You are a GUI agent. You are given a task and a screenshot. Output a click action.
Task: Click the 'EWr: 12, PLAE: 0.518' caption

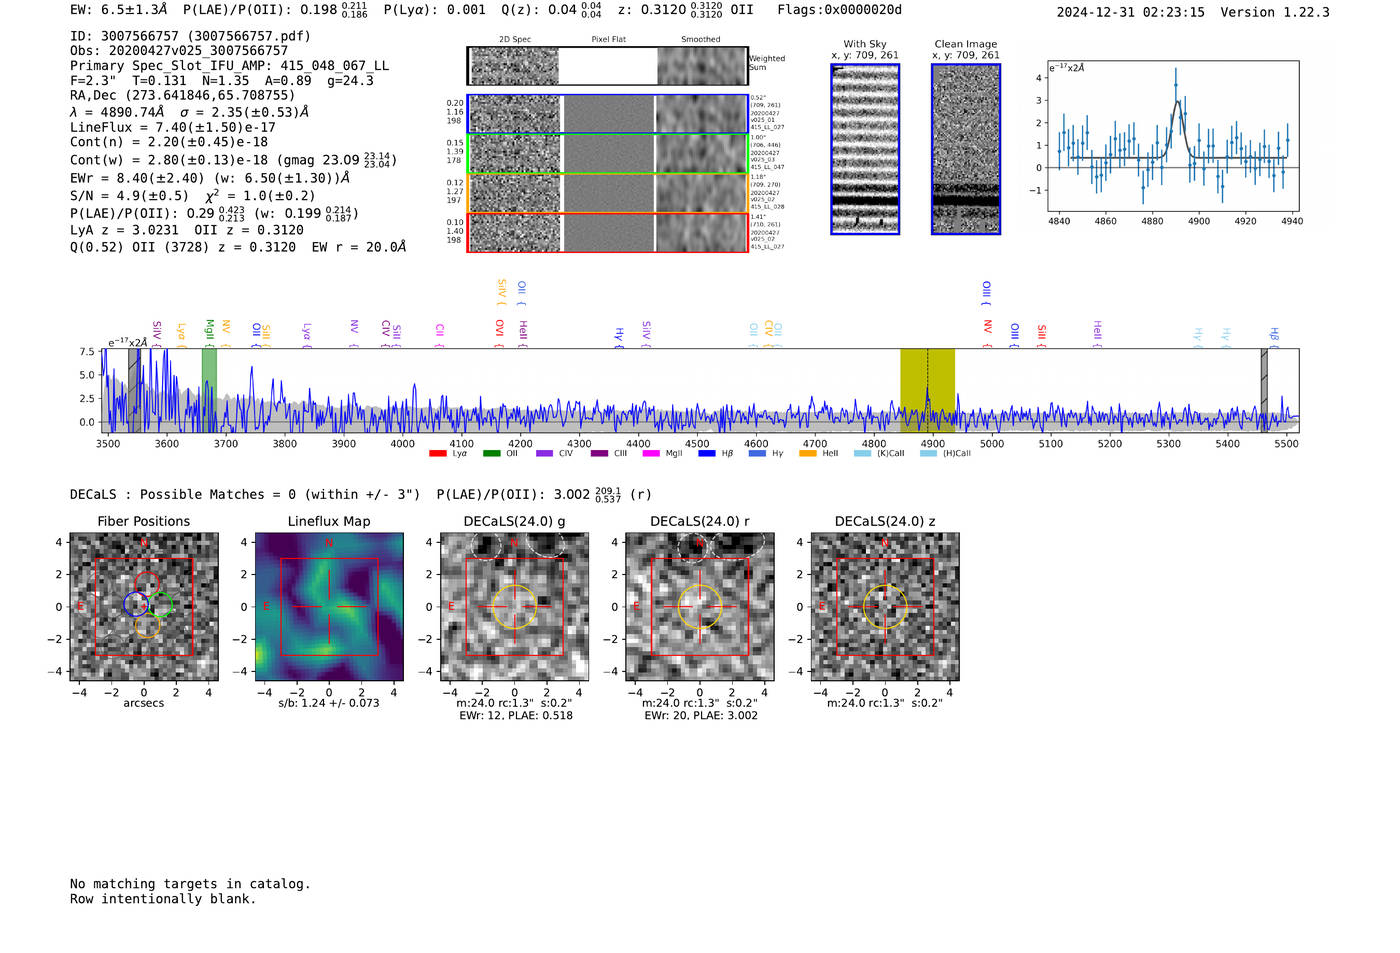[x=516, y=716]
